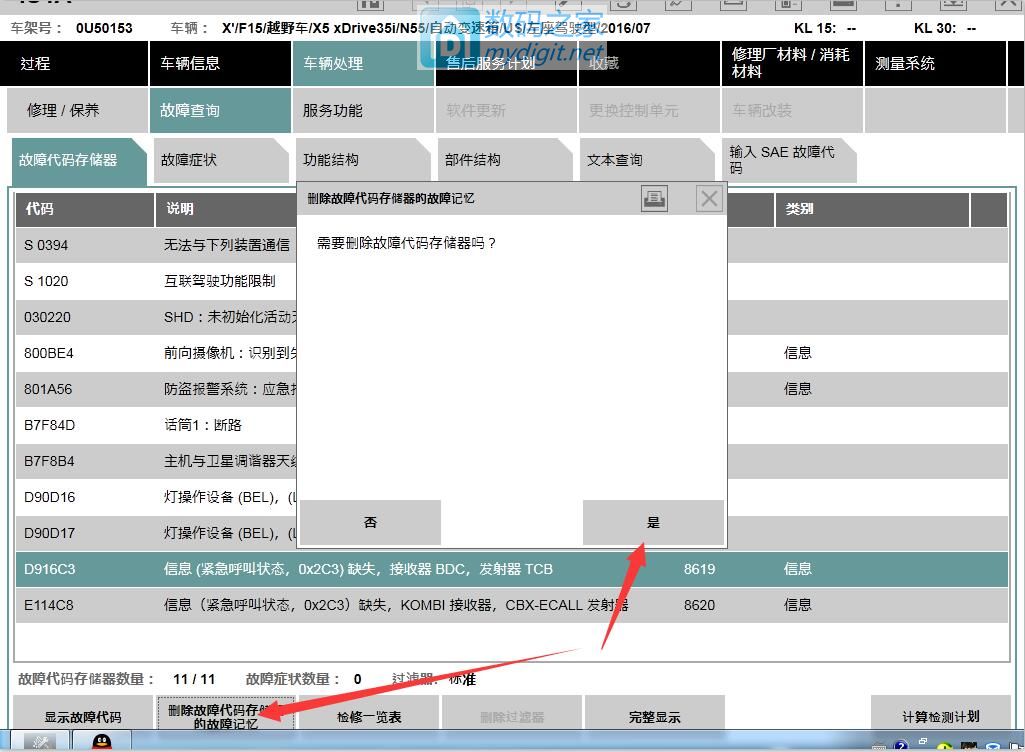Switch to the 功能结构 tab
The height and width of the screenshot is (752, 1025).
coord(363,160)
